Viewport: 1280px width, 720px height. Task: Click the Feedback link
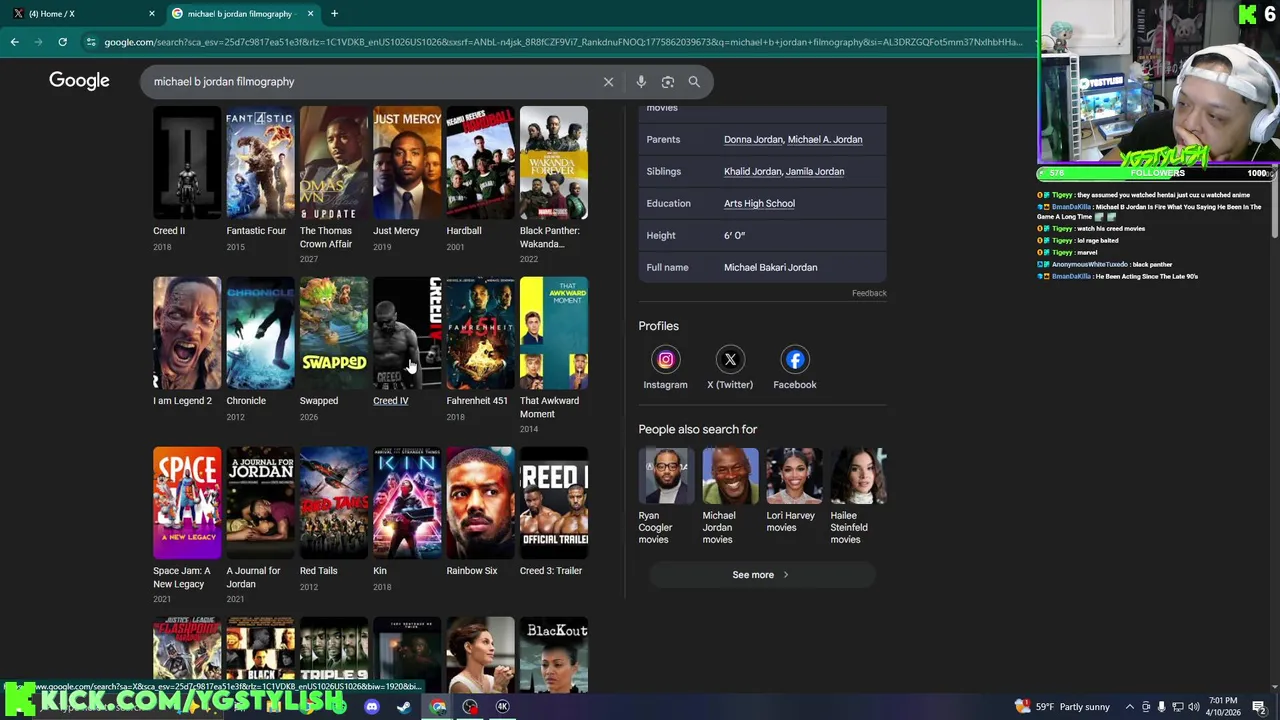point(869,293)
